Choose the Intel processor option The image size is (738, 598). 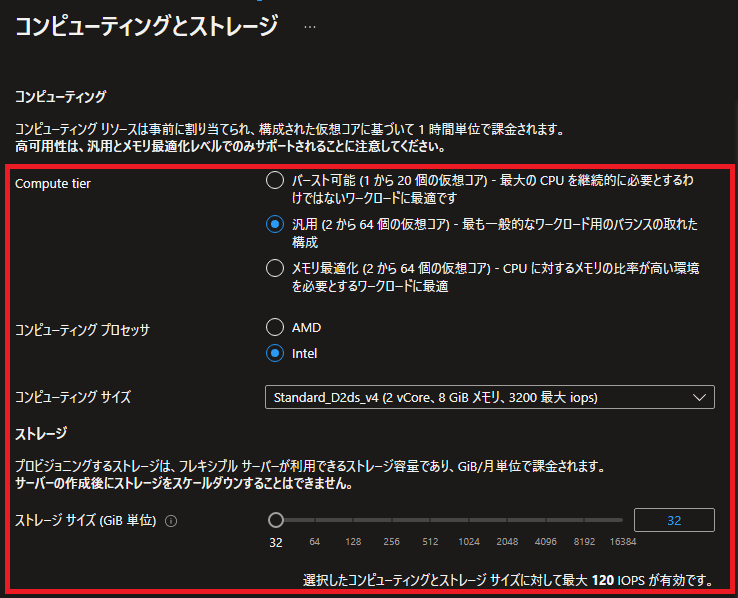coord(275,353)
